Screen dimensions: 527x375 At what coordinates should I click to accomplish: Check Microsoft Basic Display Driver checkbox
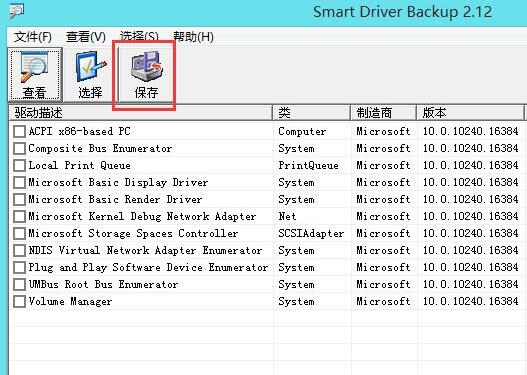click(x=19, y=182)
